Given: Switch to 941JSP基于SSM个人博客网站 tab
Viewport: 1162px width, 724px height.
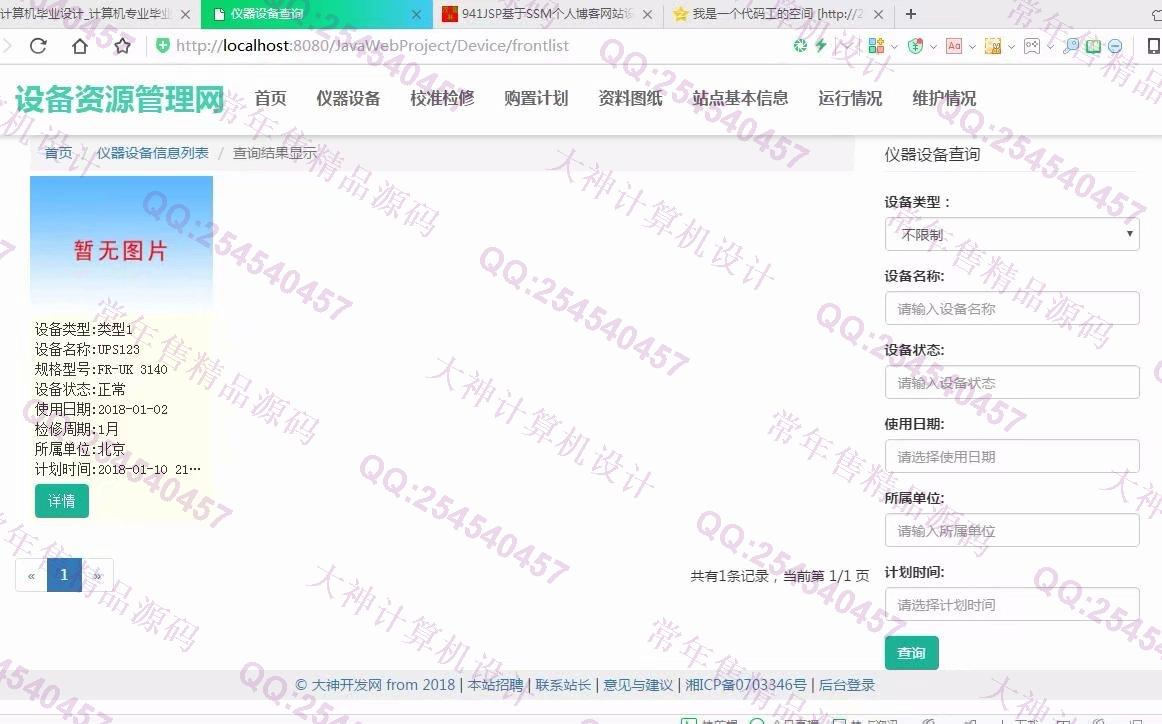Looking at the screenshot, I should click(x=546, y=14).
